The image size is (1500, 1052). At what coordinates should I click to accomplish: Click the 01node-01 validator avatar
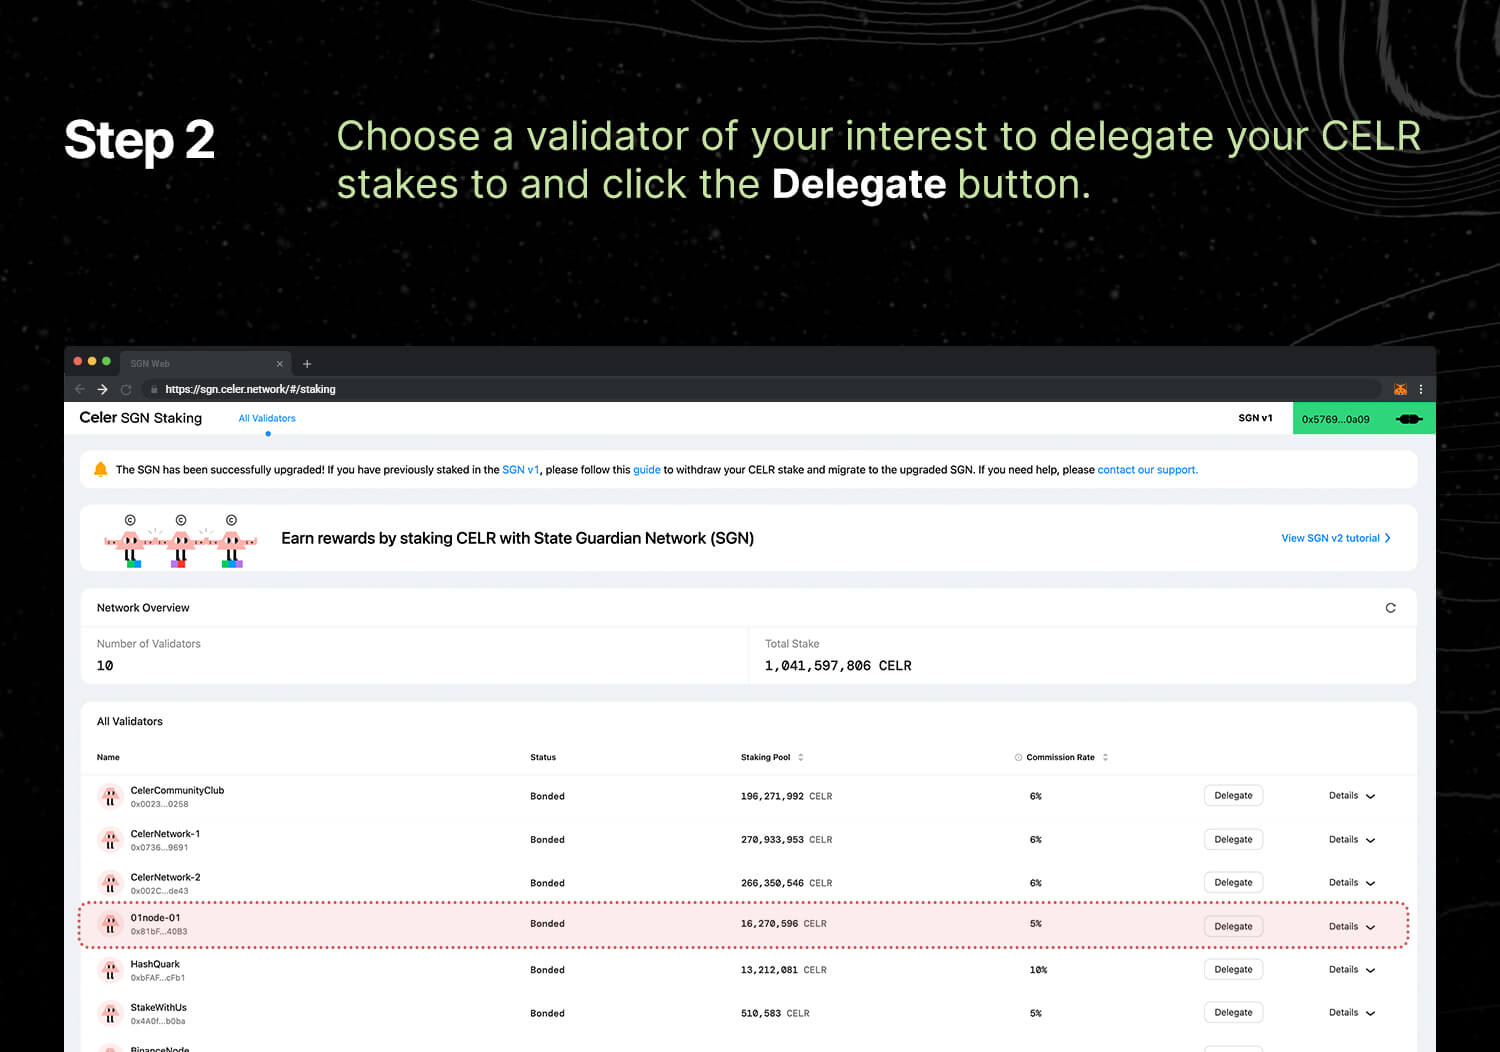click(x=110, y=924)
